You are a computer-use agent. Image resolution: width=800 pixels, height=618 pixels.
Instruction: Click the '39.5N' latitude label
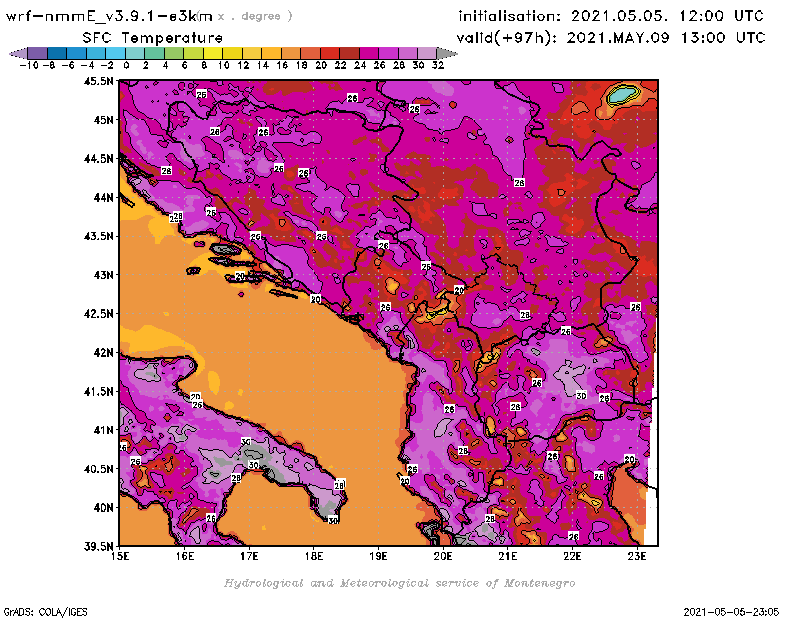pos(98,546)
